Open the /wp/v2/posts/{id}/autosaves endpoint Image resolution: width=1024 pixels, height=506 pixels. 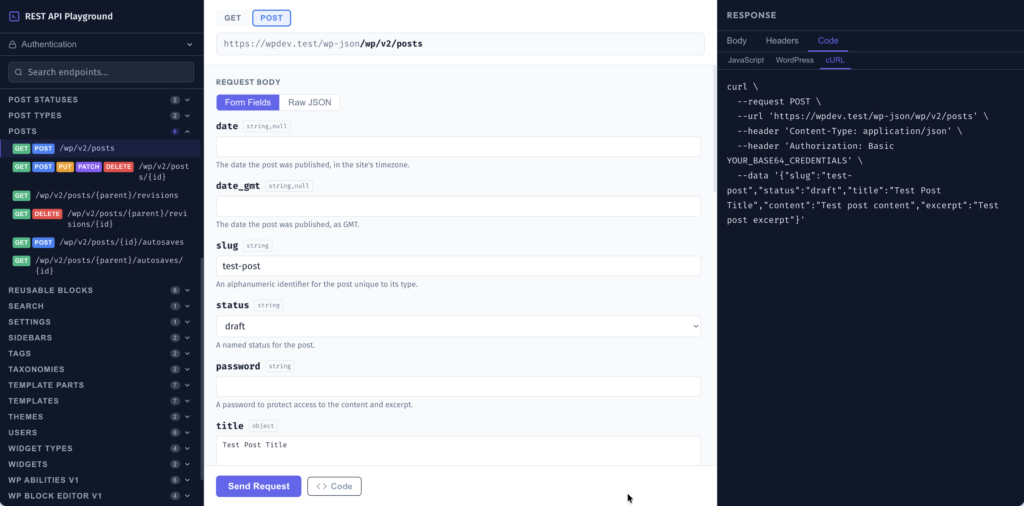coord(101,242)
